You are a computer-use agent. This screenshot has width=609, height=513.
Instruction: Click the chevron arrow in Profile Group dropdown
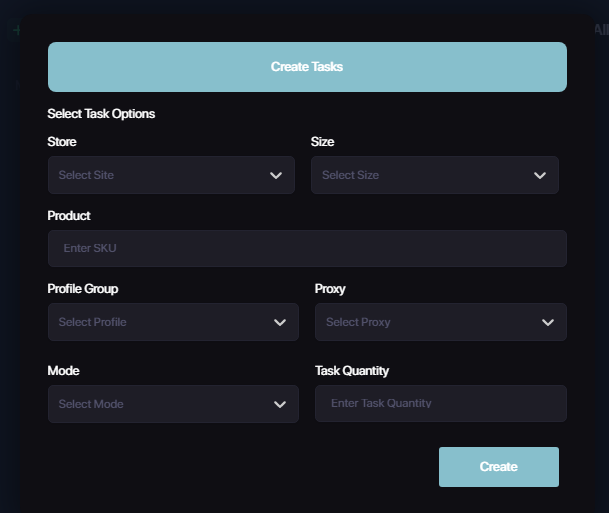(280, 322)
